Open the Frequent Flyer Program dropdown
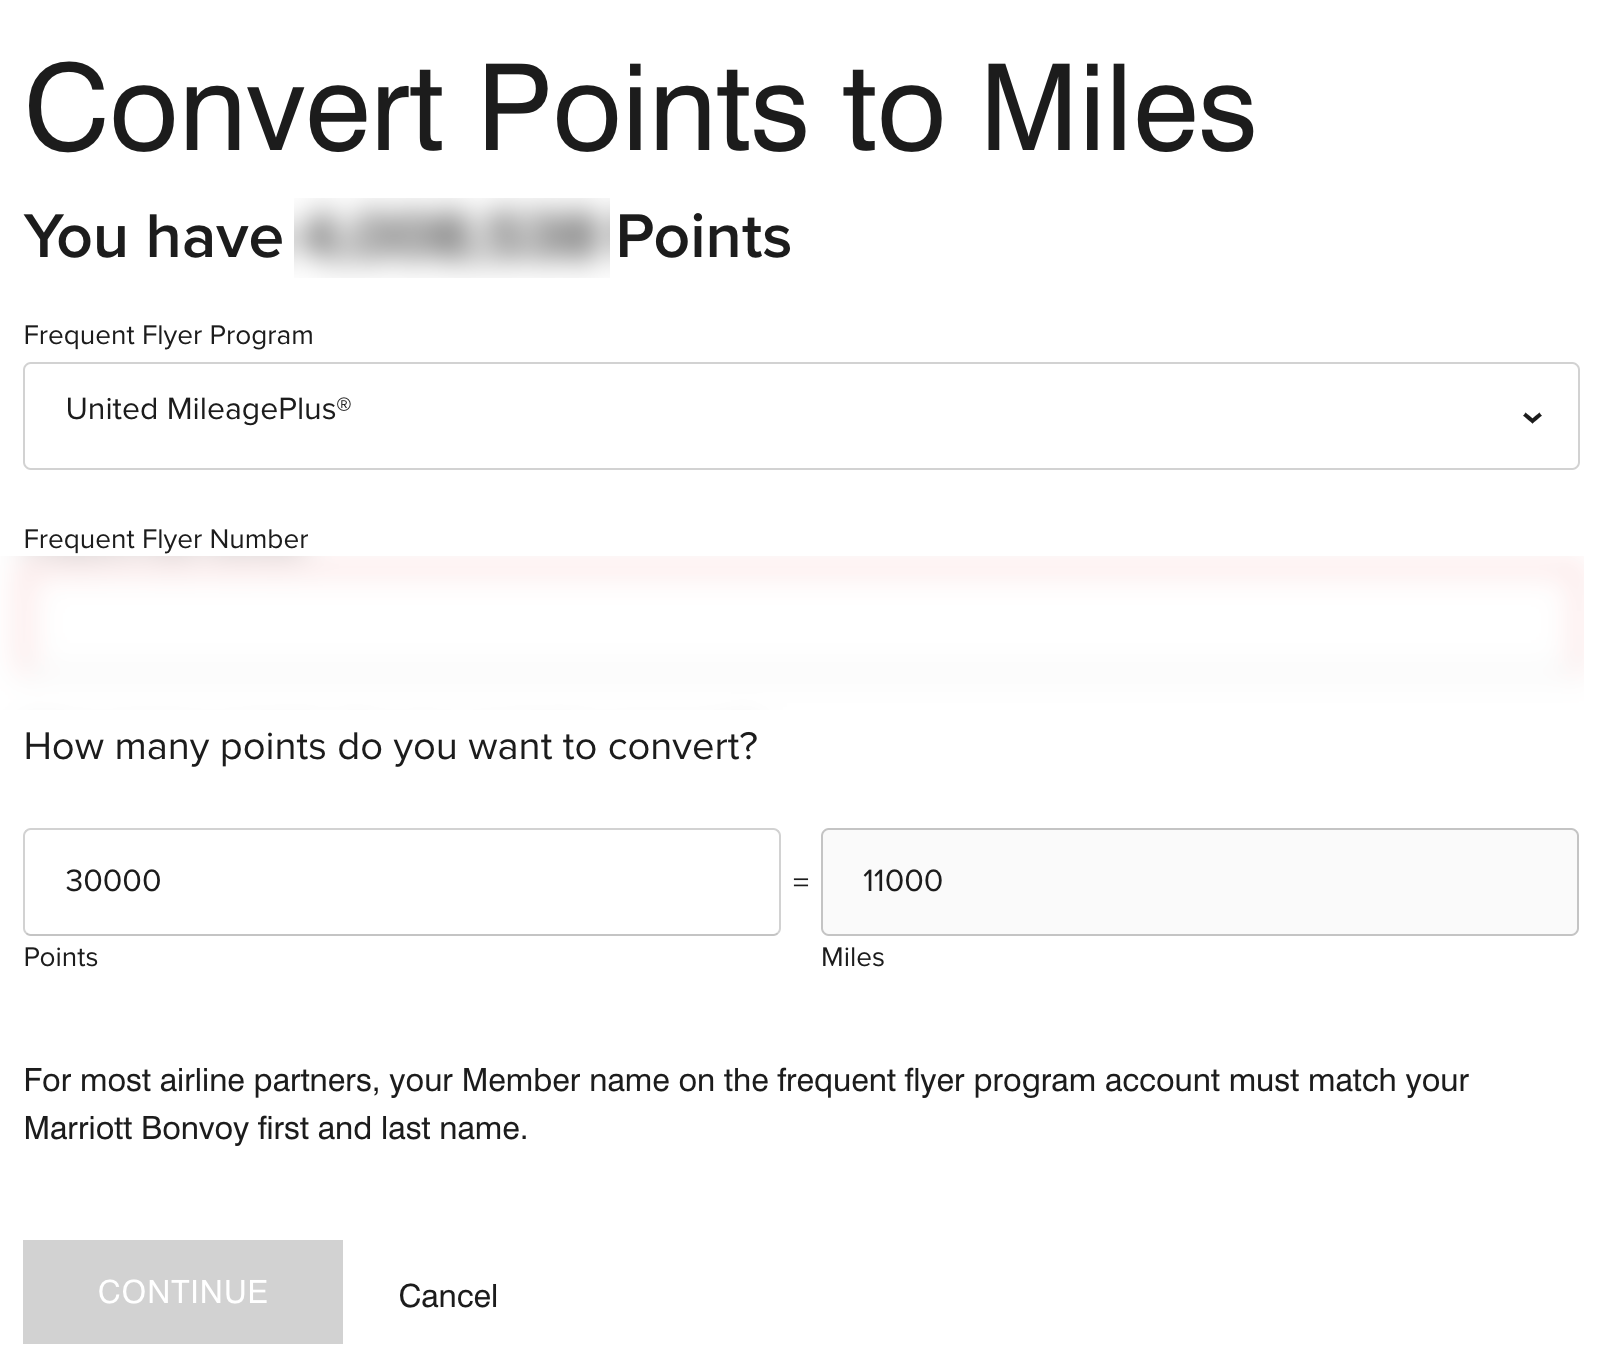Image resolution: width=1622 pixels, height=1368 pixels. (800, 415)
